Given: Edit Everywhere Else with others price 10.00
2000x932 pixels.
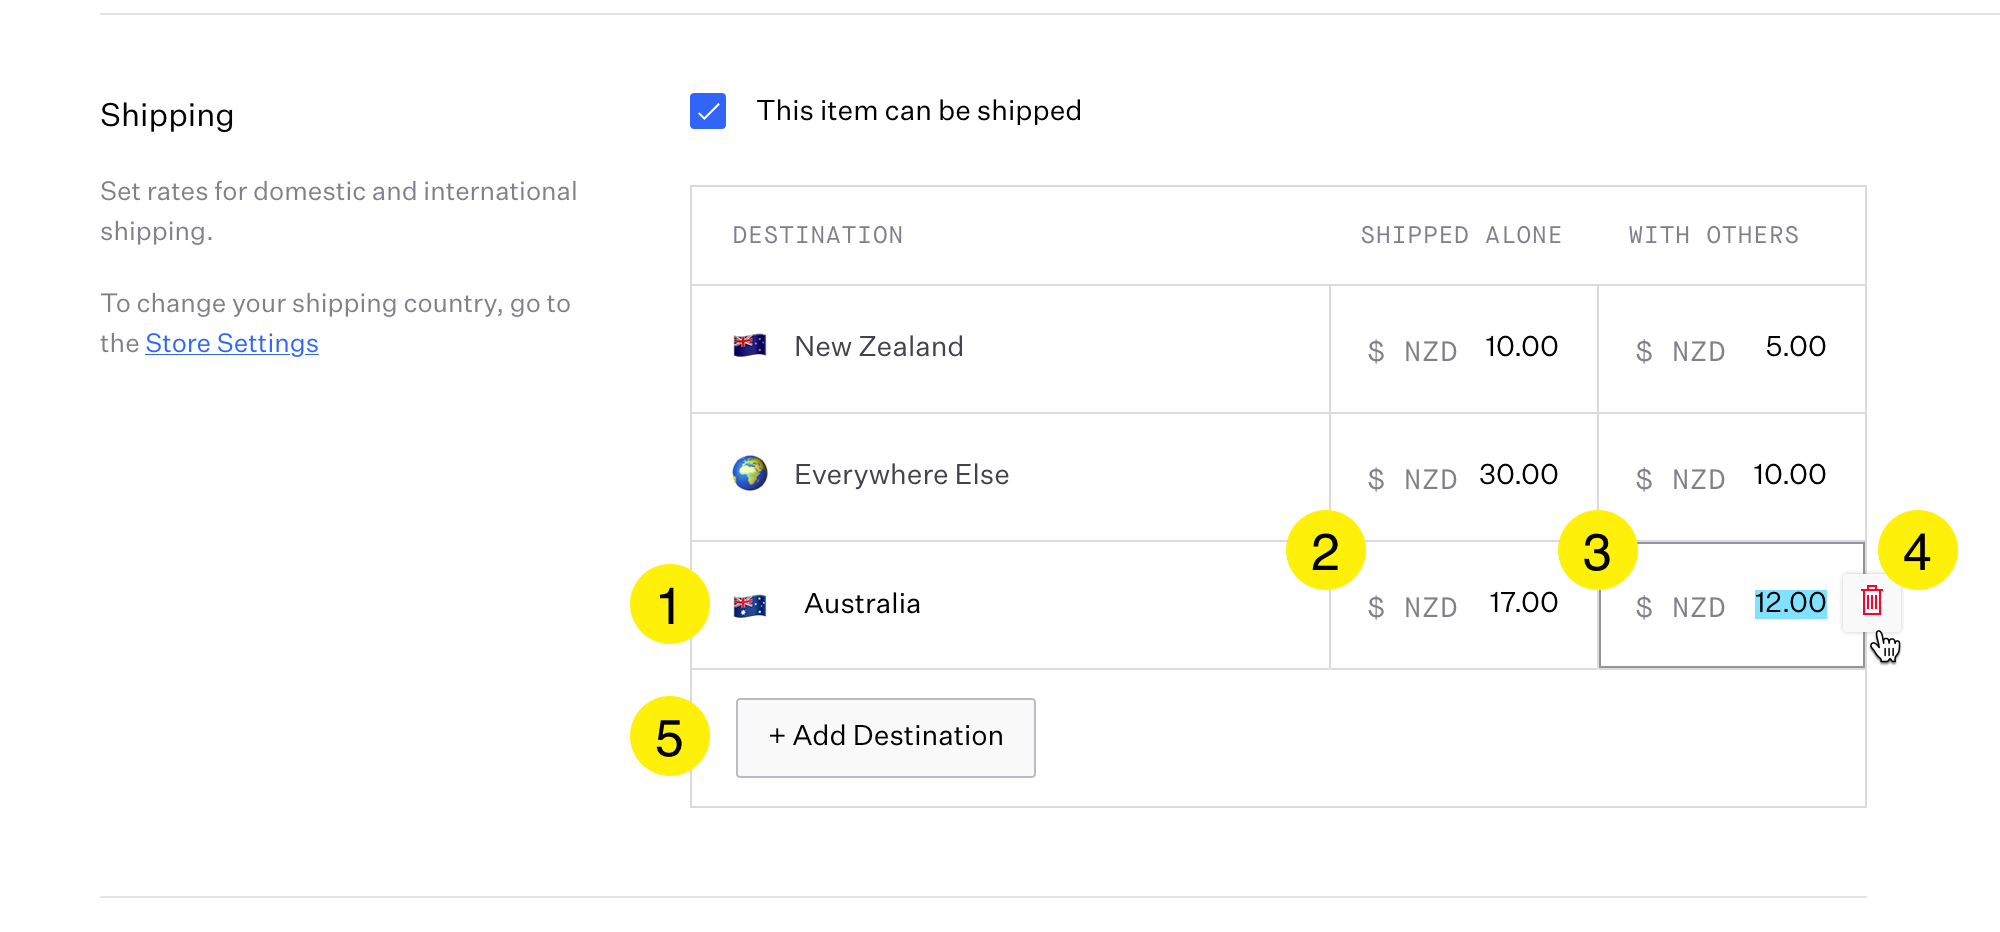Looking at the screenshot, I should click(1789, 475).
